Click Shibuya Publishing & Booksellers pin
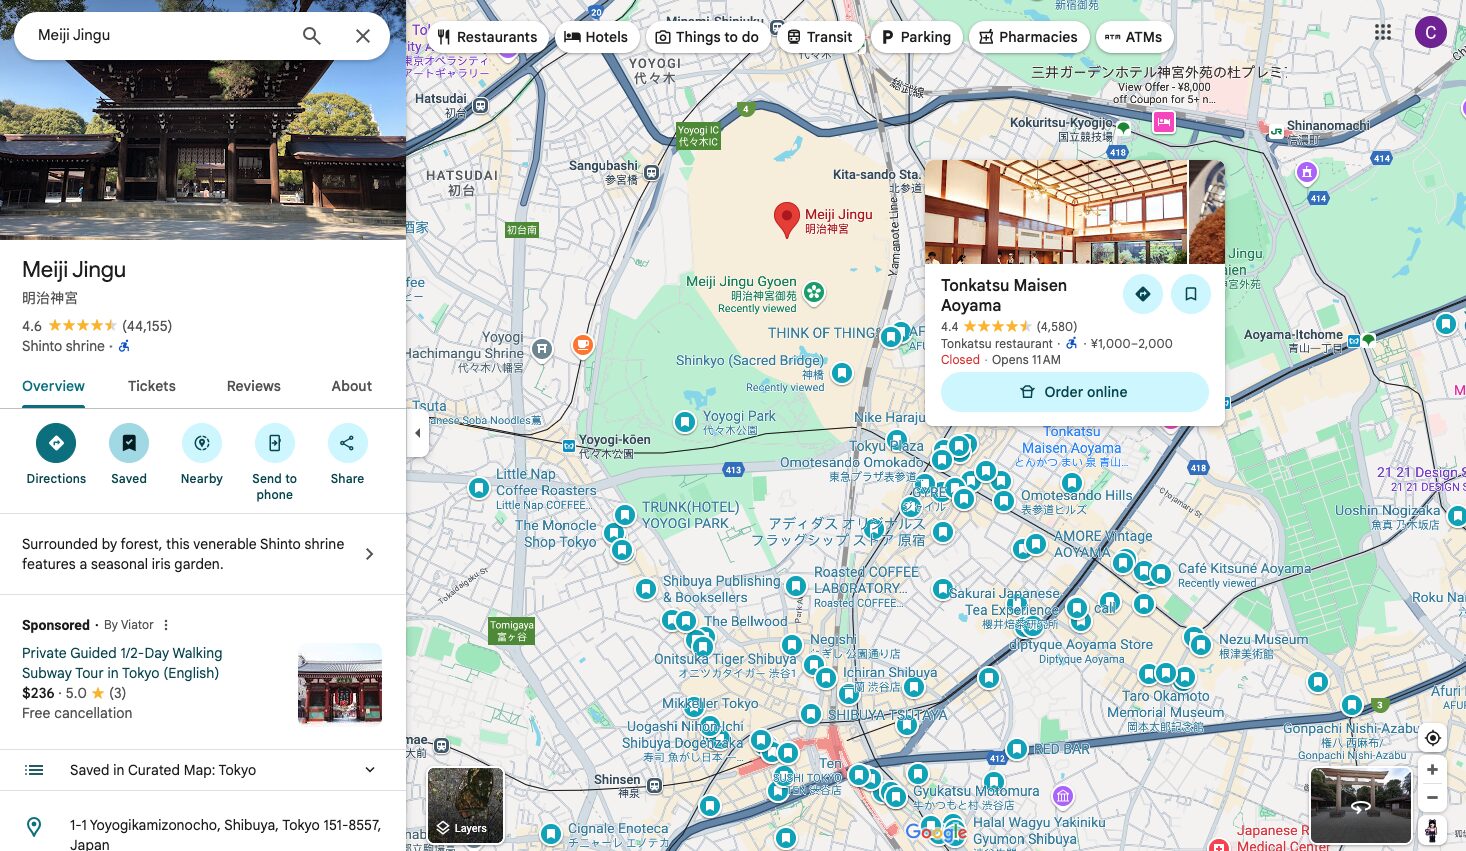The height and width of the screenshot is (851, 1466). pyautogui.click(x=646, y=589)
